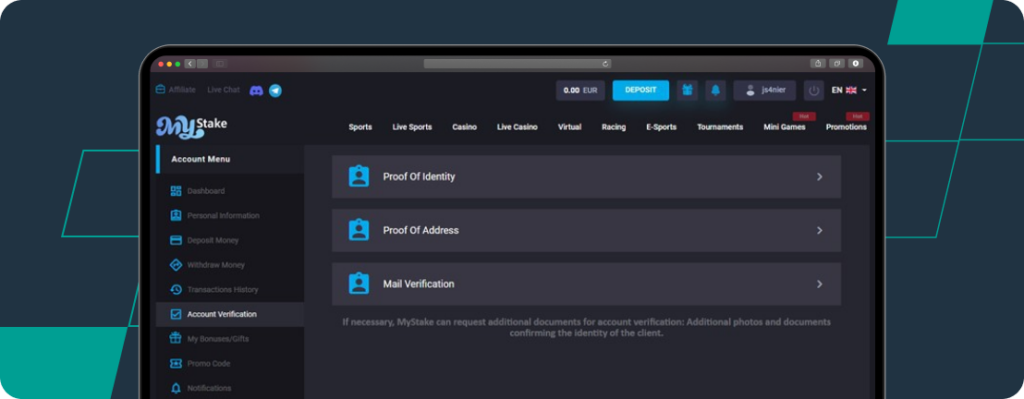This screenshot has height=399, width=1024.
Task: Click the Affiliate briefcase icon
Action: tap(160, 89)
